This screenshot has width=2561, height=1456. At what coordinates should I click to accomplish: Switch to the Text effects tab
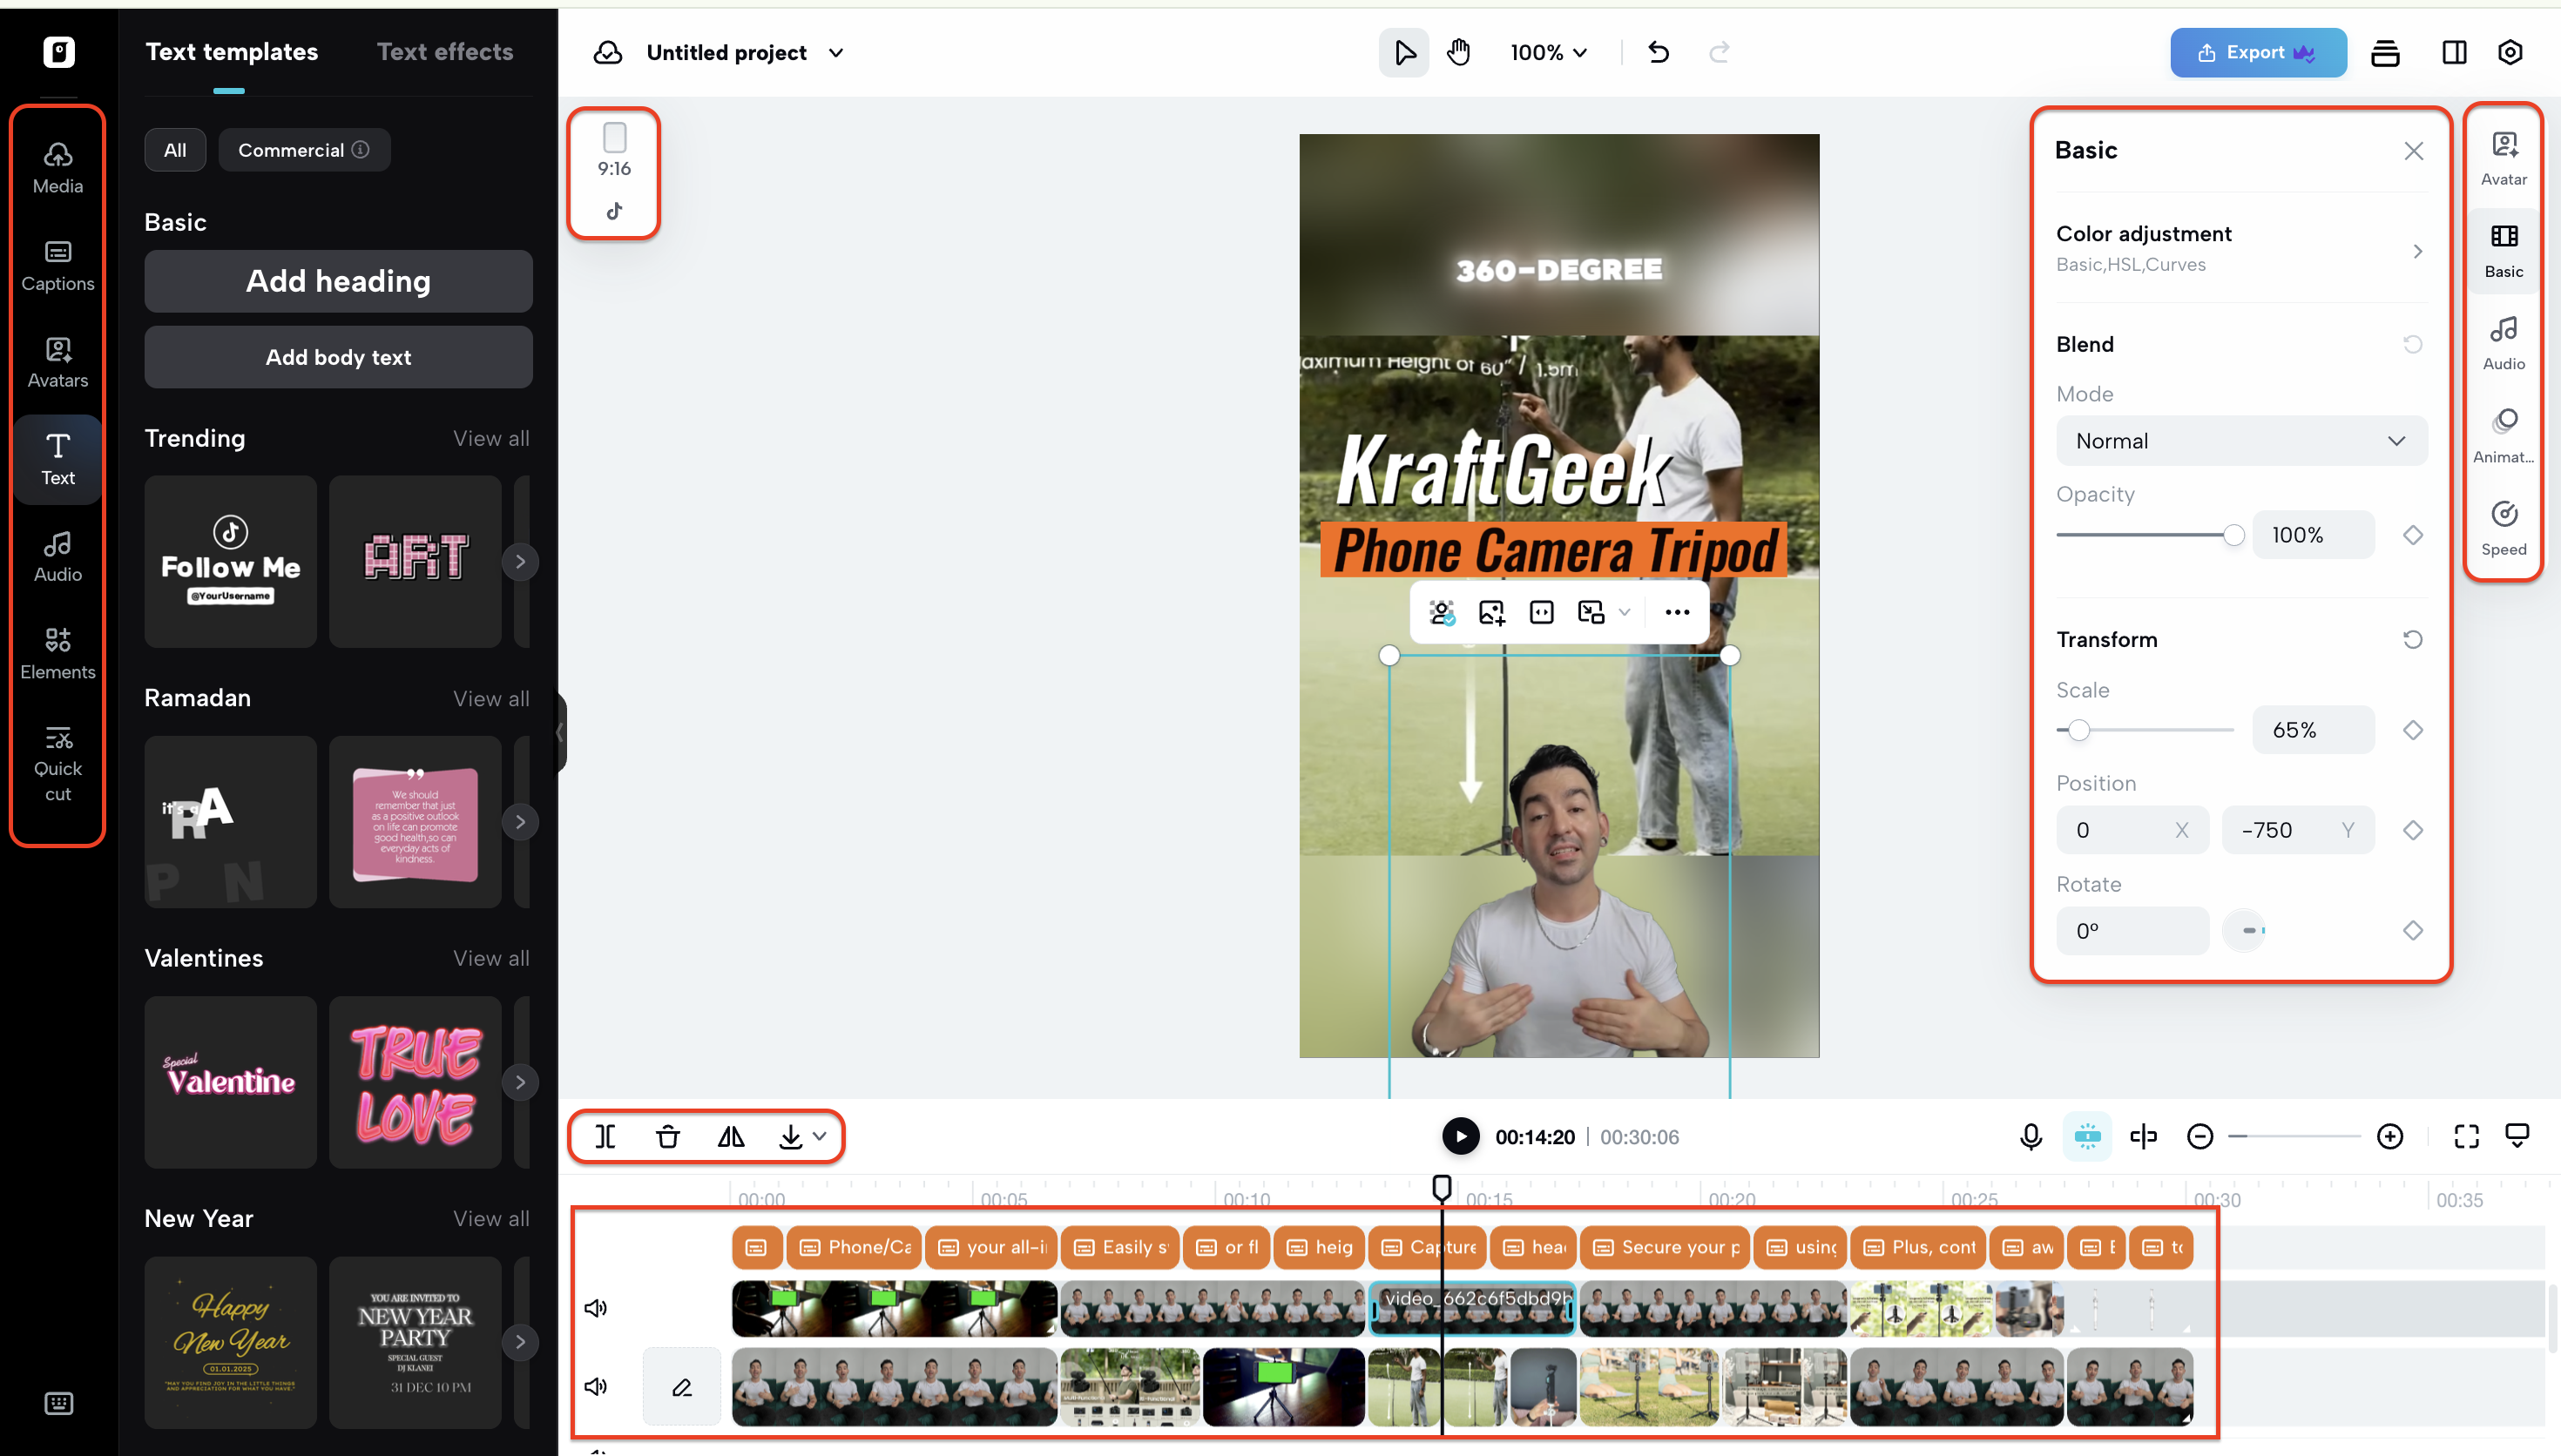445,52
